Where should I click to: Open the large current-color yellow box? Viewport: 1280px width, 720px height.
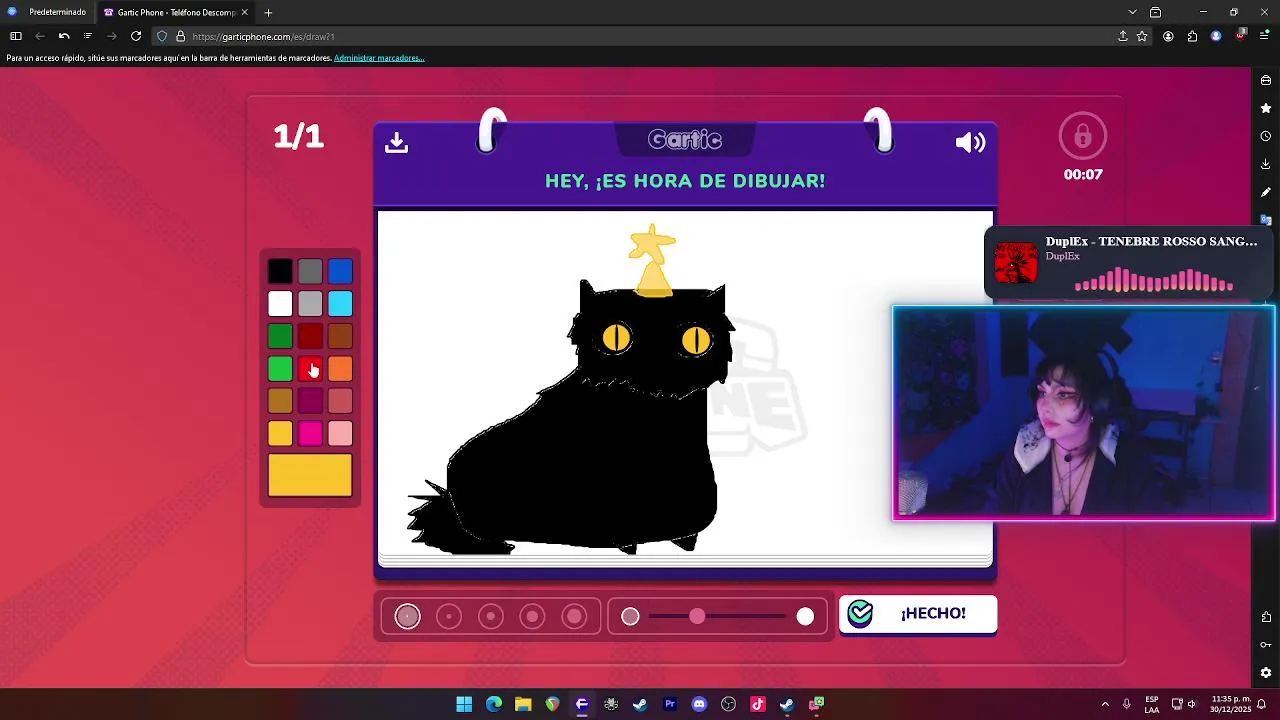(310, 475)
